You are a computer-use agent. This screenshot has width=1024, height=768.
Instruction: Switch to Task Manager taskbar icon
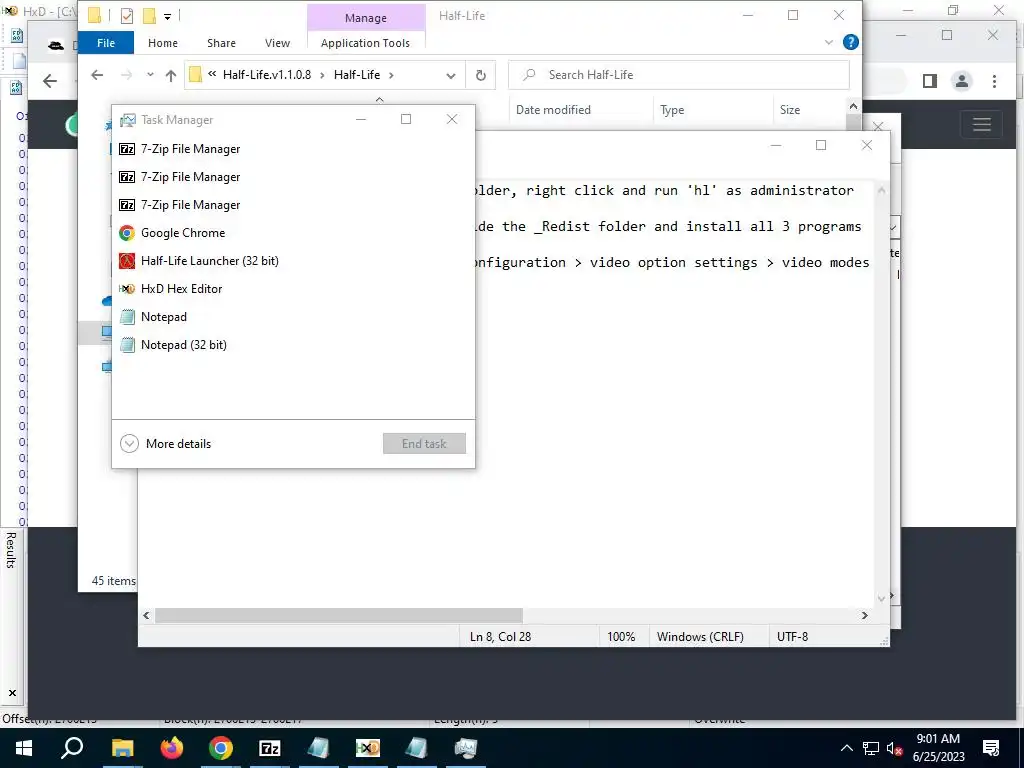pos(466,748)
